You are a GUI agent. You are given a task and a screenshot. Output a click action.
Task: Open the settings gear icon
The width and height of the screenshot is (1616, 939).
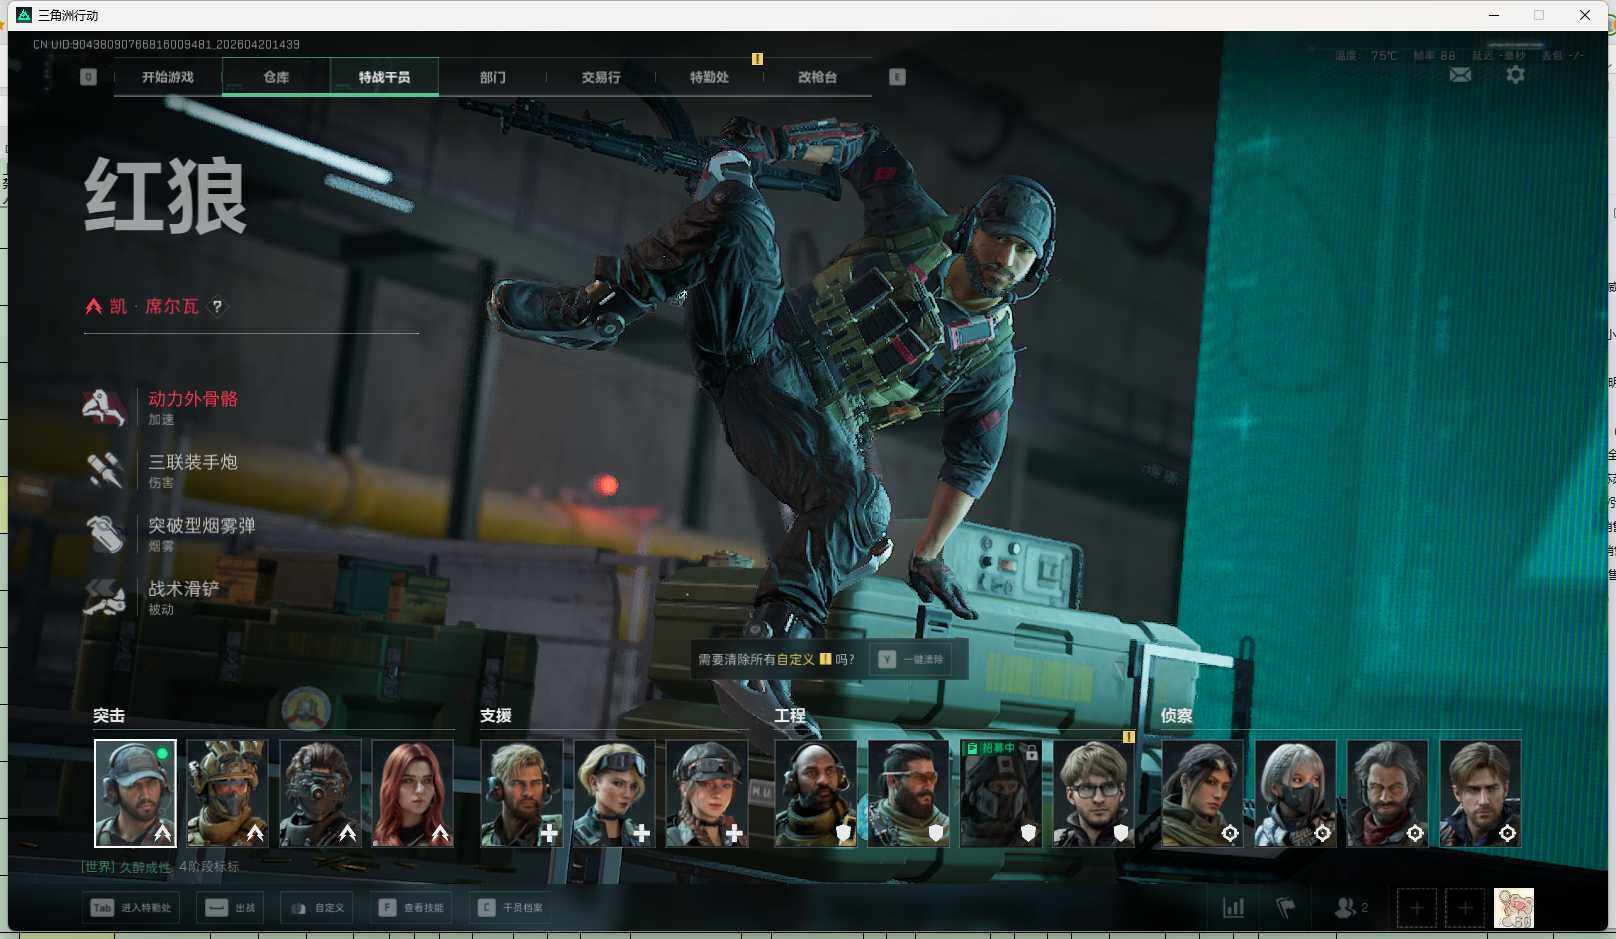(1515, 75)
